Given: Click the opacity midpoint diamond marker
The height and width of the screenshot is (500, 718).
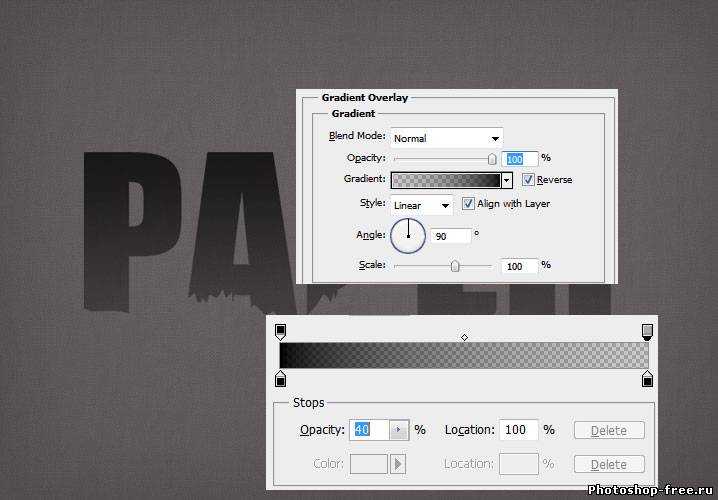Looking at the screenshot, I should 464,338.
